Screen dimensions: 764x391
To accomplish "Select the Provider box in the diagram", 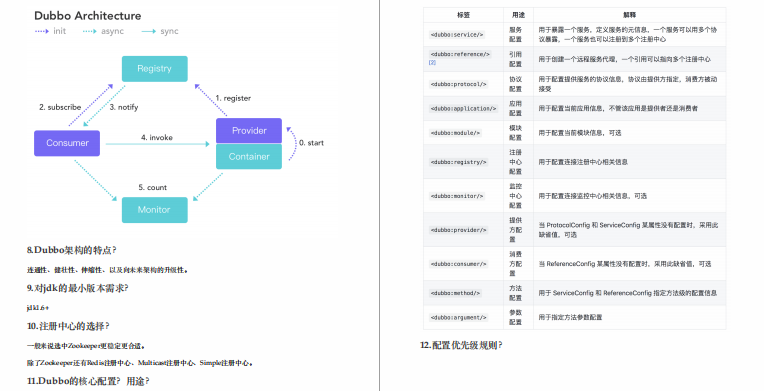I will pos(249,131).
